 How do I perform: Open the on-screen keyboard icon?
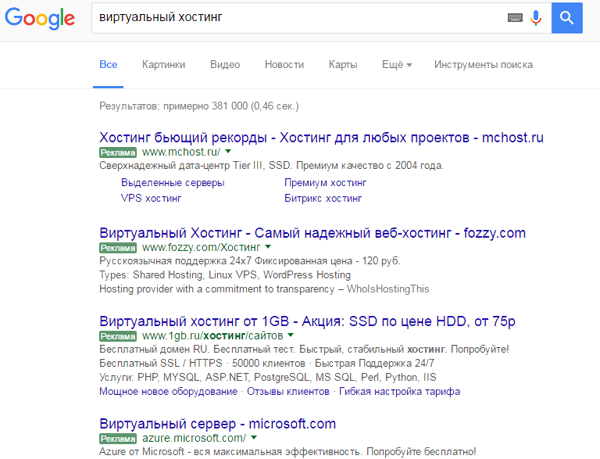pos(515,18)
